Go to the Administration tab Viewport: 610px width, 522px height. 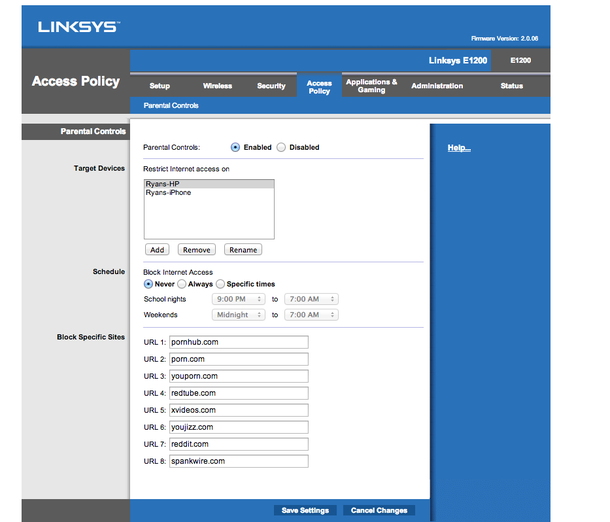tap(437, 86)
